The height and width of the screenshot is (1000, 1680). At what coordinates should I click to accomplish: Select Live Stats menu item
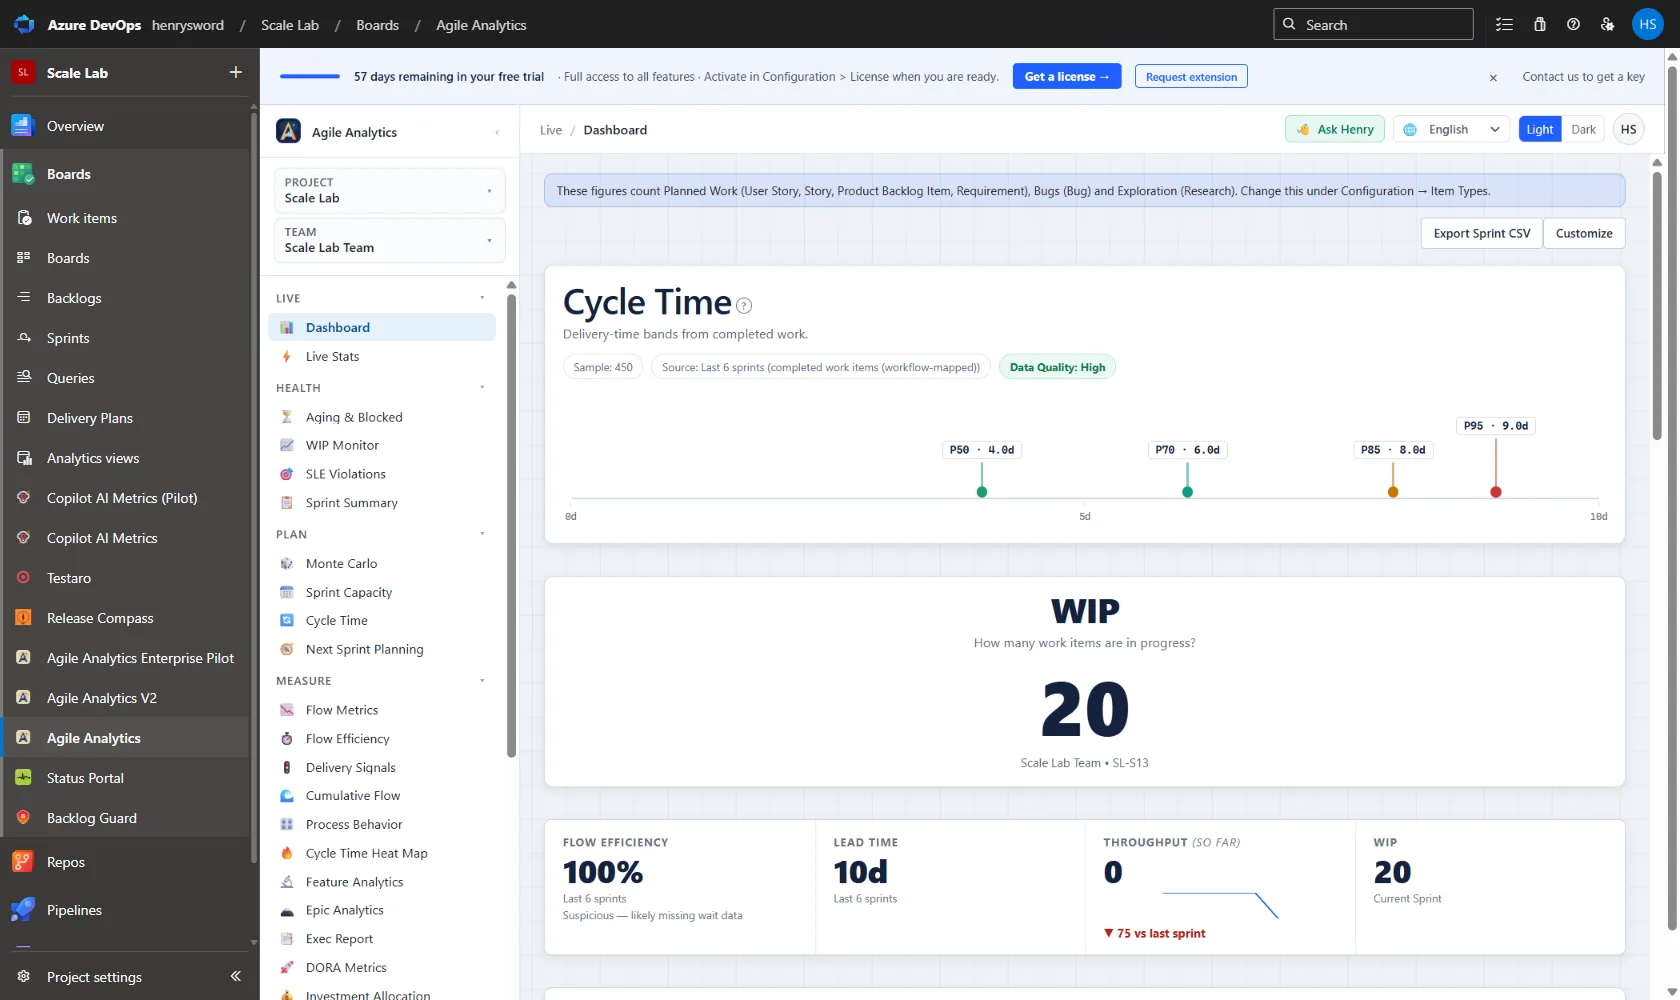[382, 356]
